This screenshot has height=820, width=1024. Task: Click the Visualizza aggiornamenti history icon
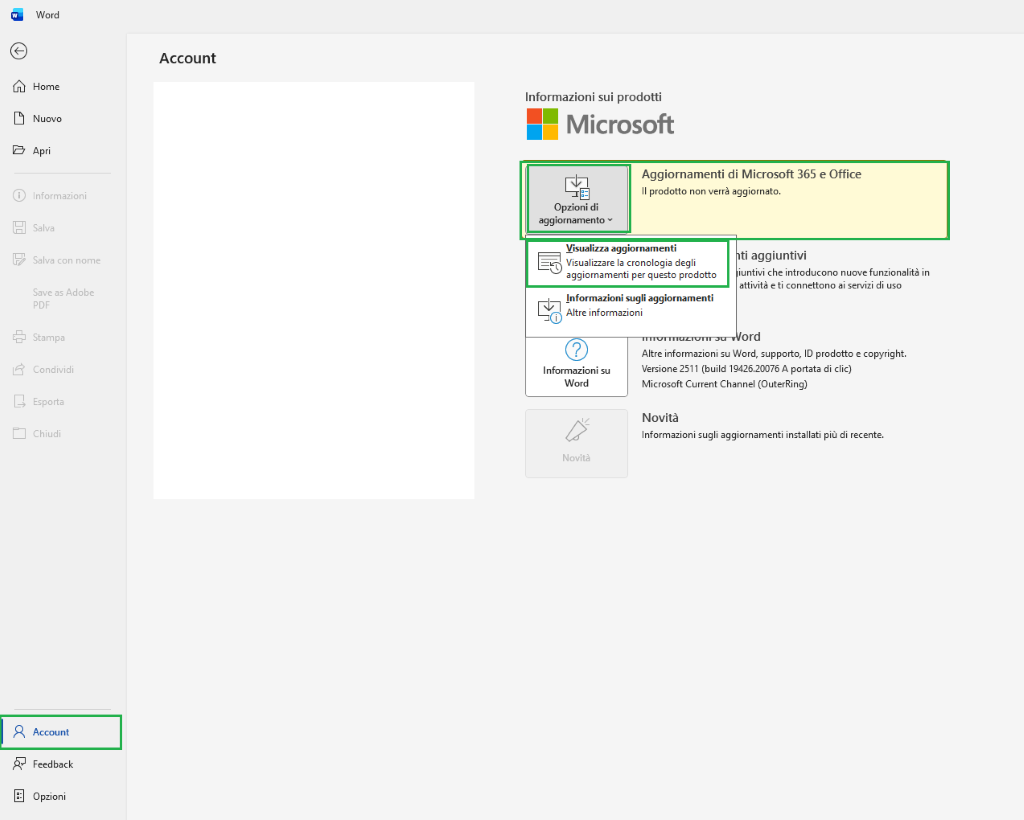point(549,262)
